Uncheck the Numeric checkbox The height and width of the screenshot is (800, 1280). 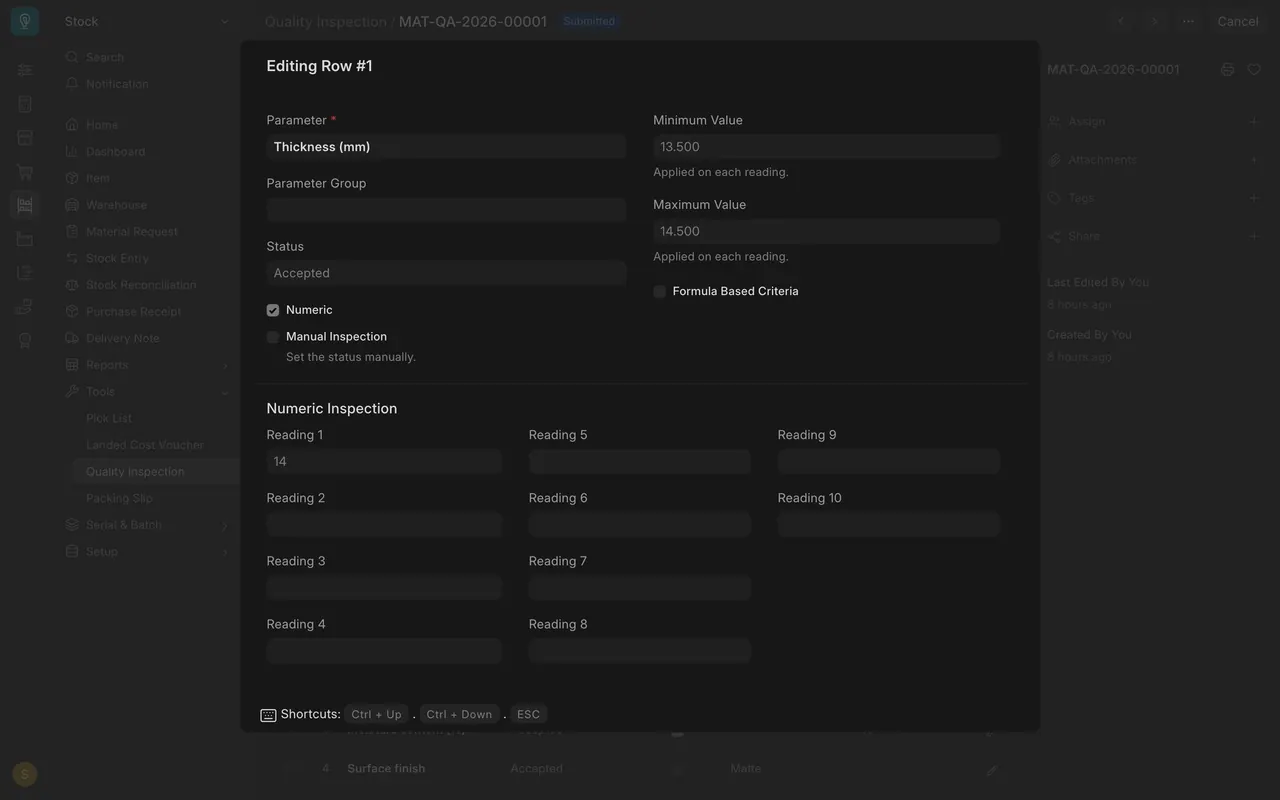pos(273,310)
